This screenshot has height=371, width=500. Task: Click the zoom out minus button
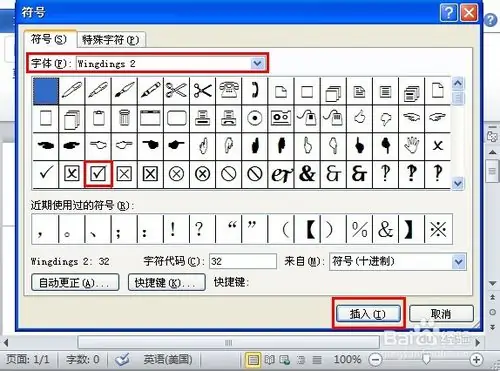tap(375, 360)
